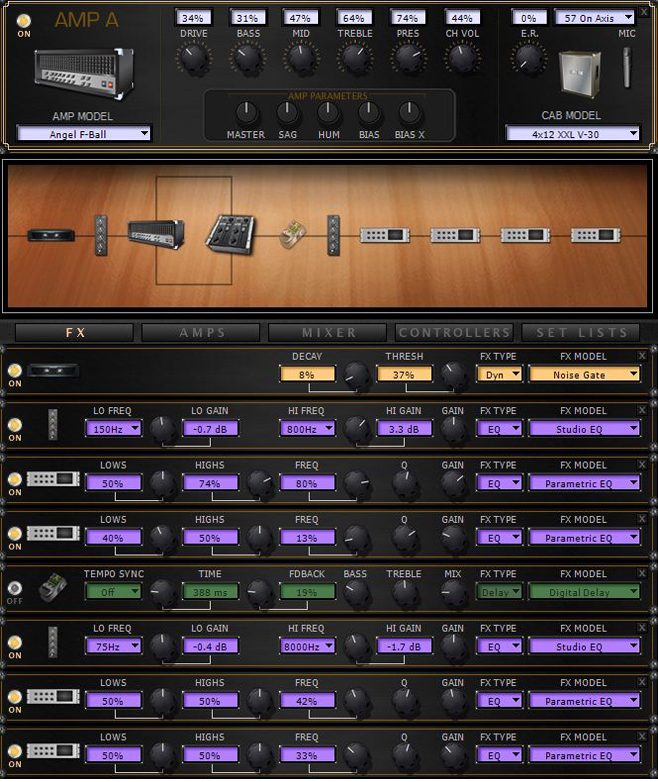Remove the 75Hz Studio EQ effect
658x782 pixels.
point(642,627)
